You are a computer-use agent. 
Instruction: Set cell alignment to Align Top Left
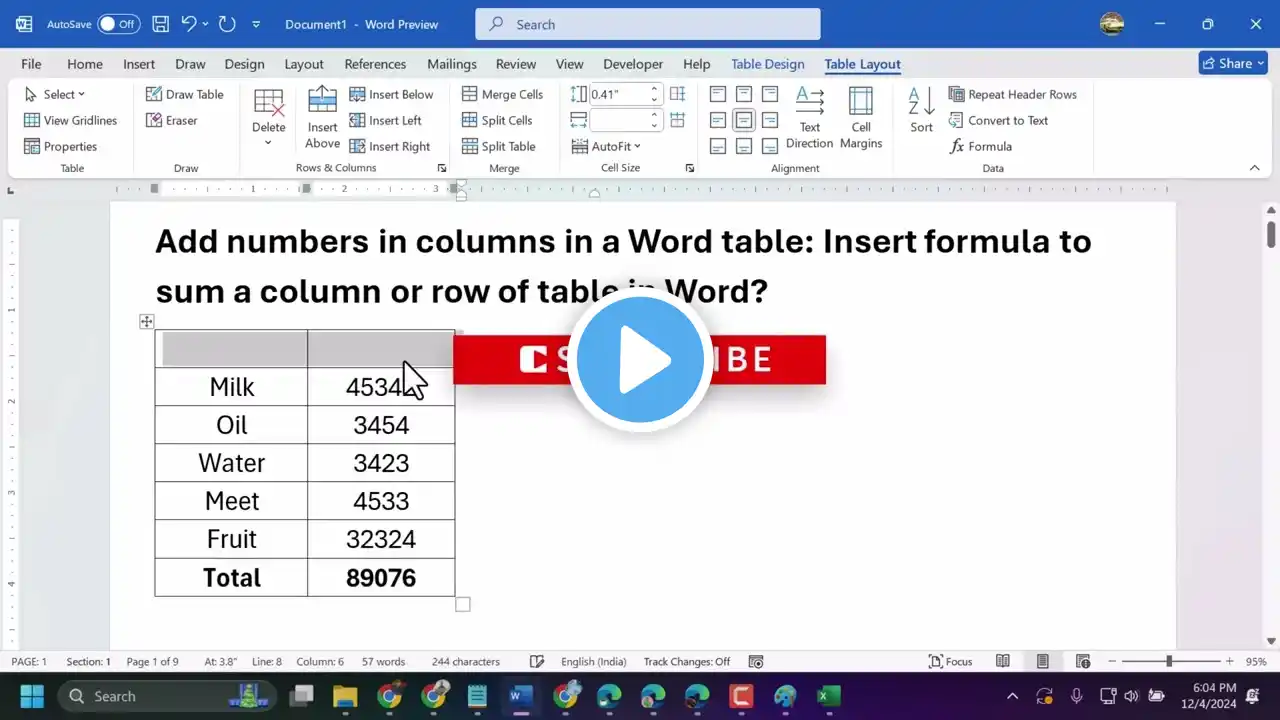tap(718, 94)
